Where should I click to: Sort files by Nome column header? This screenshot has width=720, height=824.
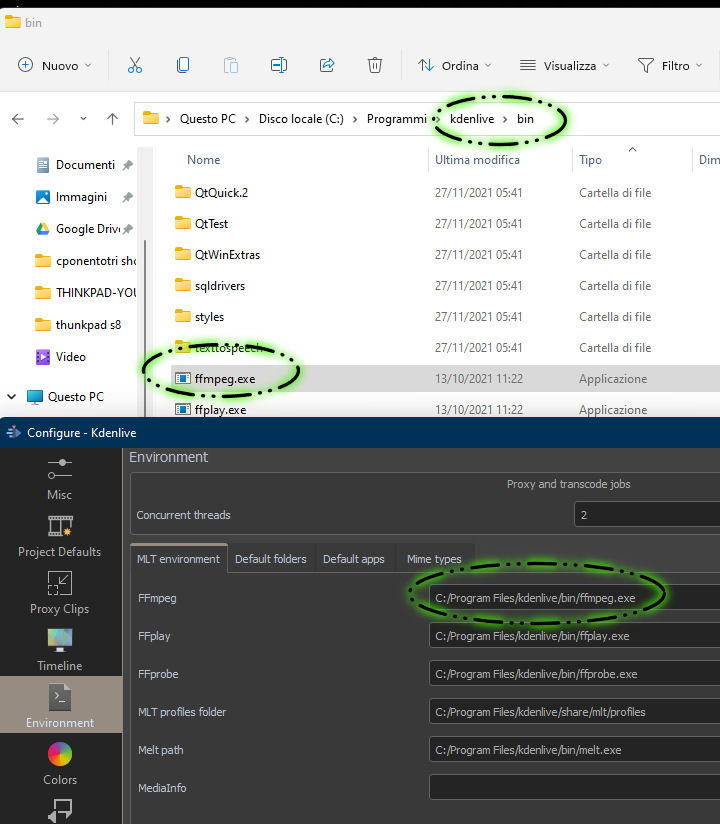[203, 160]
